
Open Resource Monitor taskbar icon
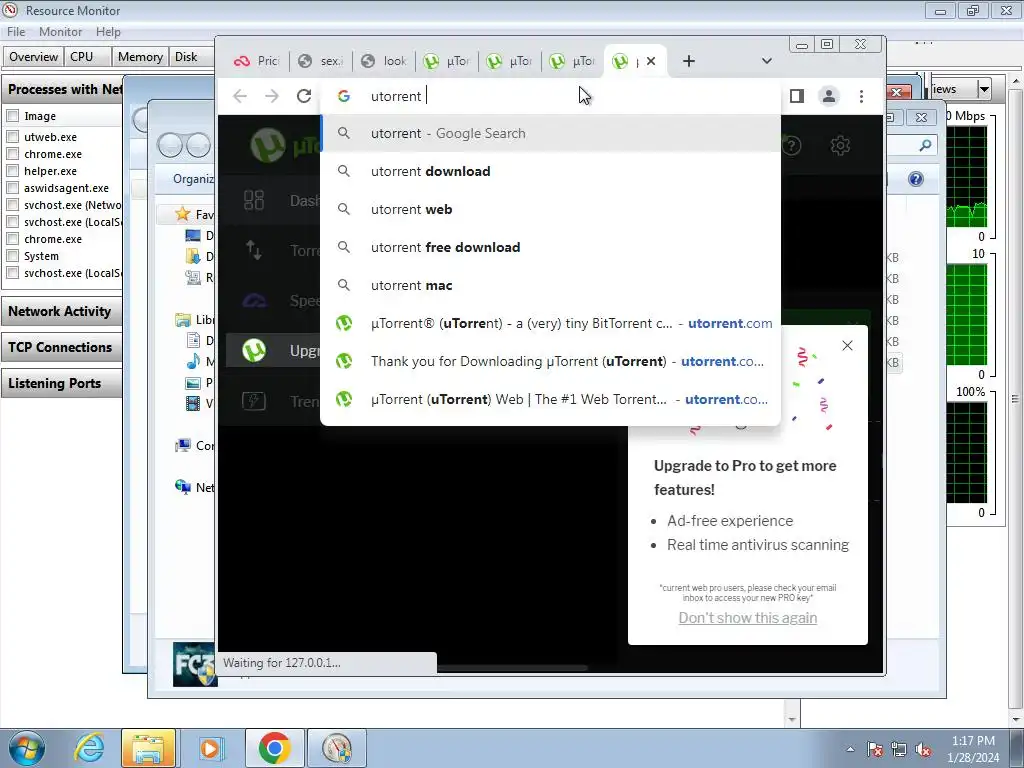(336, 748)
